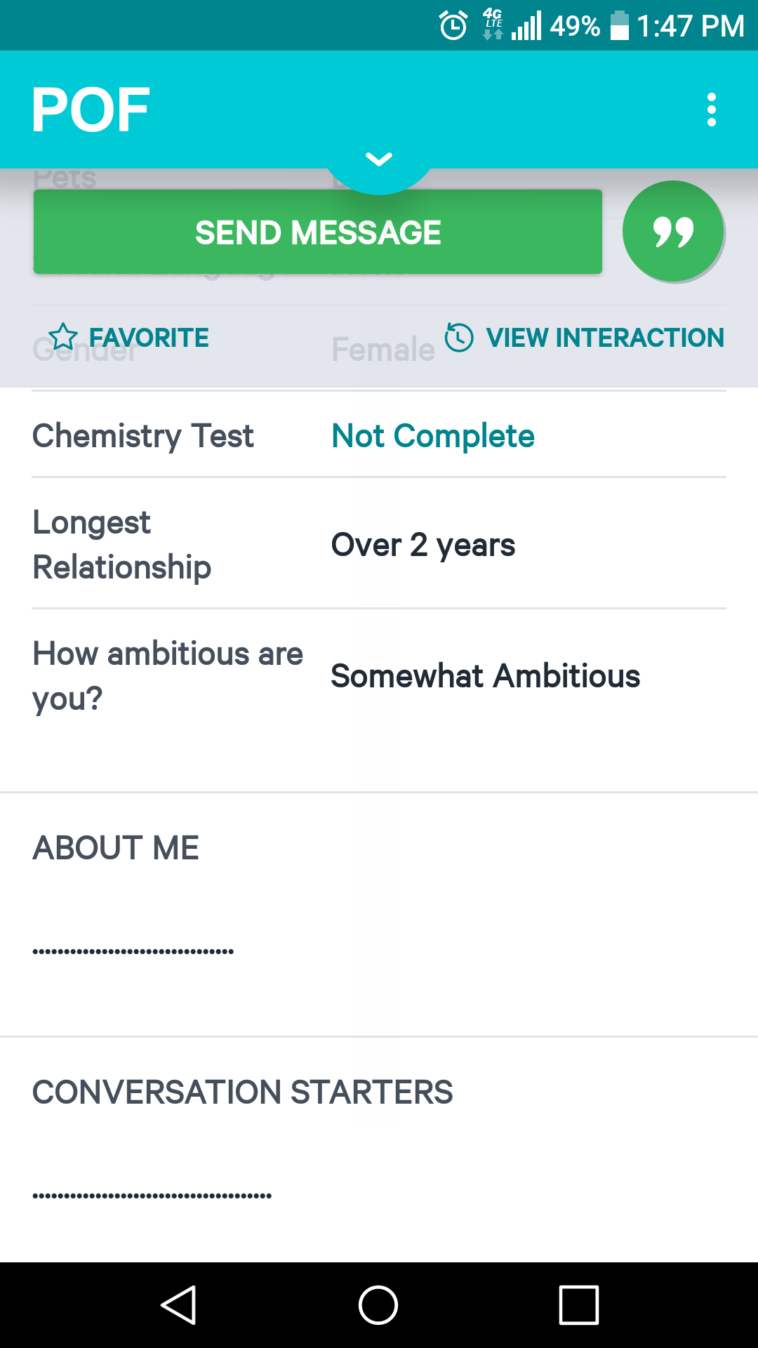Tap the View Interaction clock icon
The width and height of the screenshot is (758, 1348).
tap(459, 337)
